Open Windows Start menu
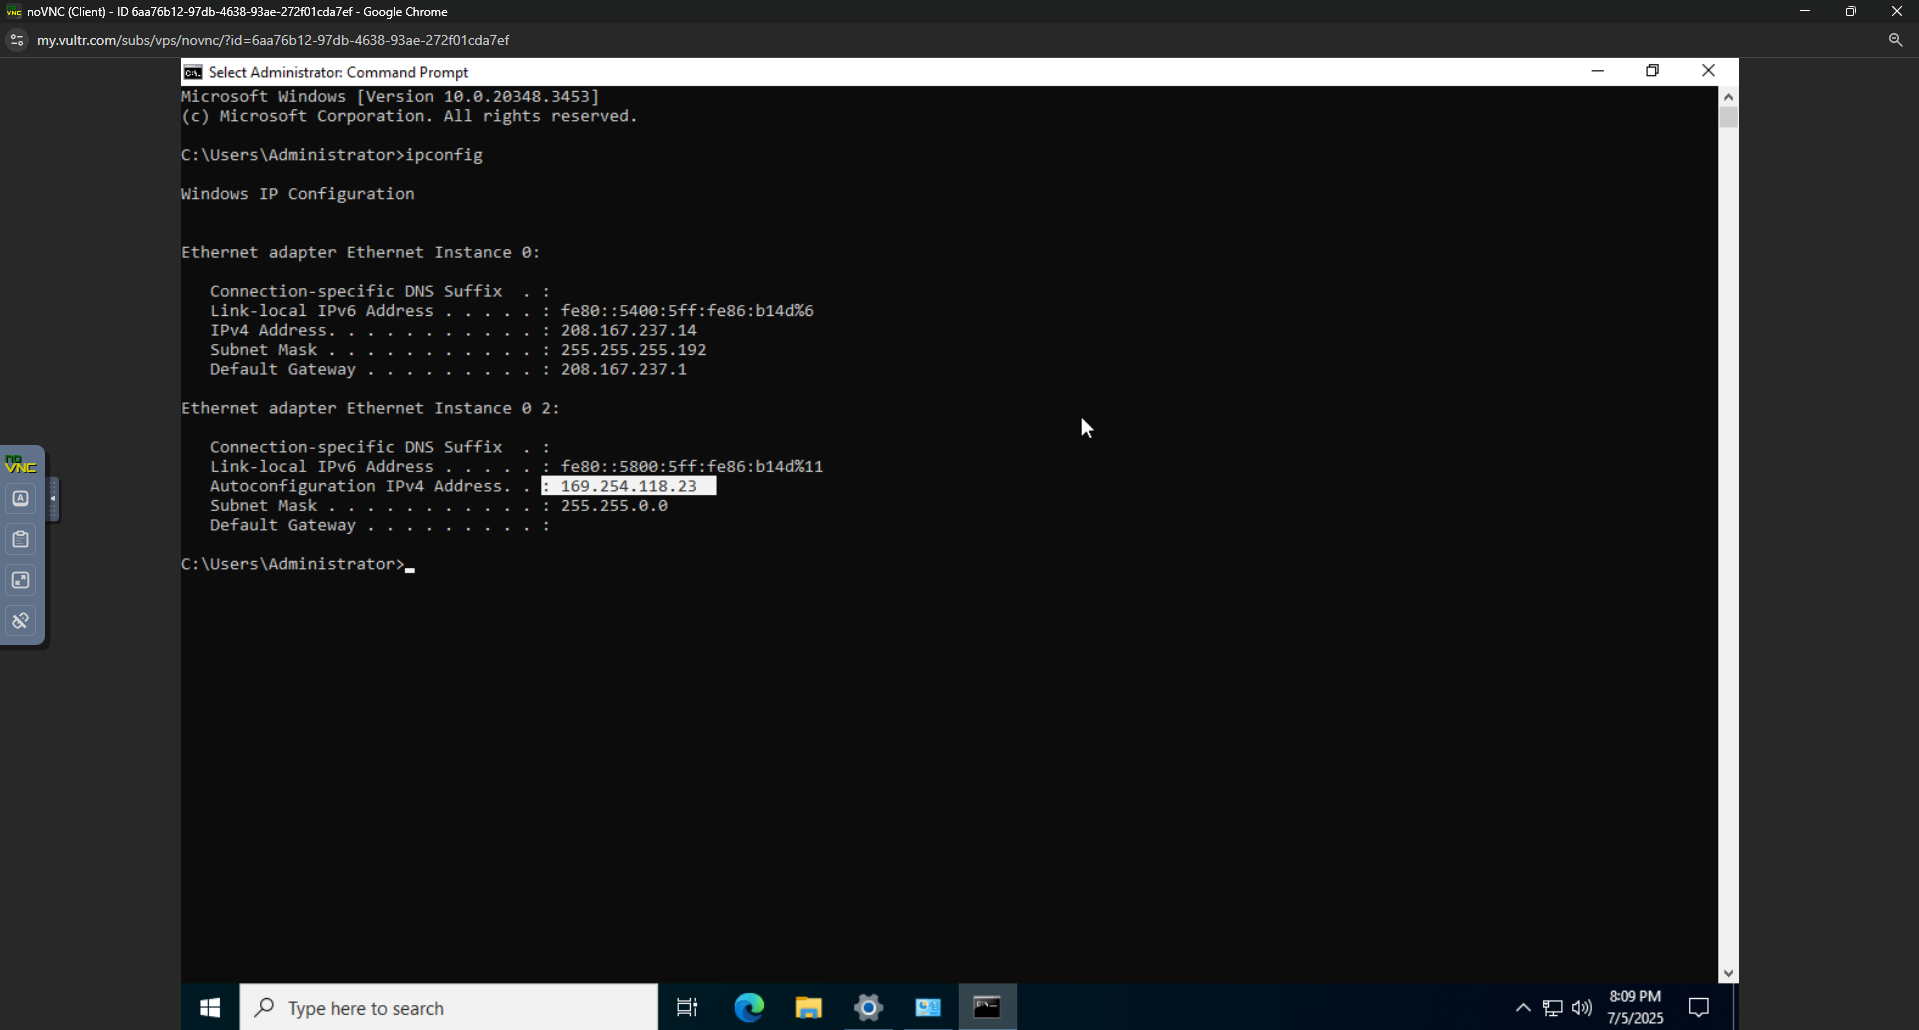The image size is (1919, 1030). [x=210, y=1008]
